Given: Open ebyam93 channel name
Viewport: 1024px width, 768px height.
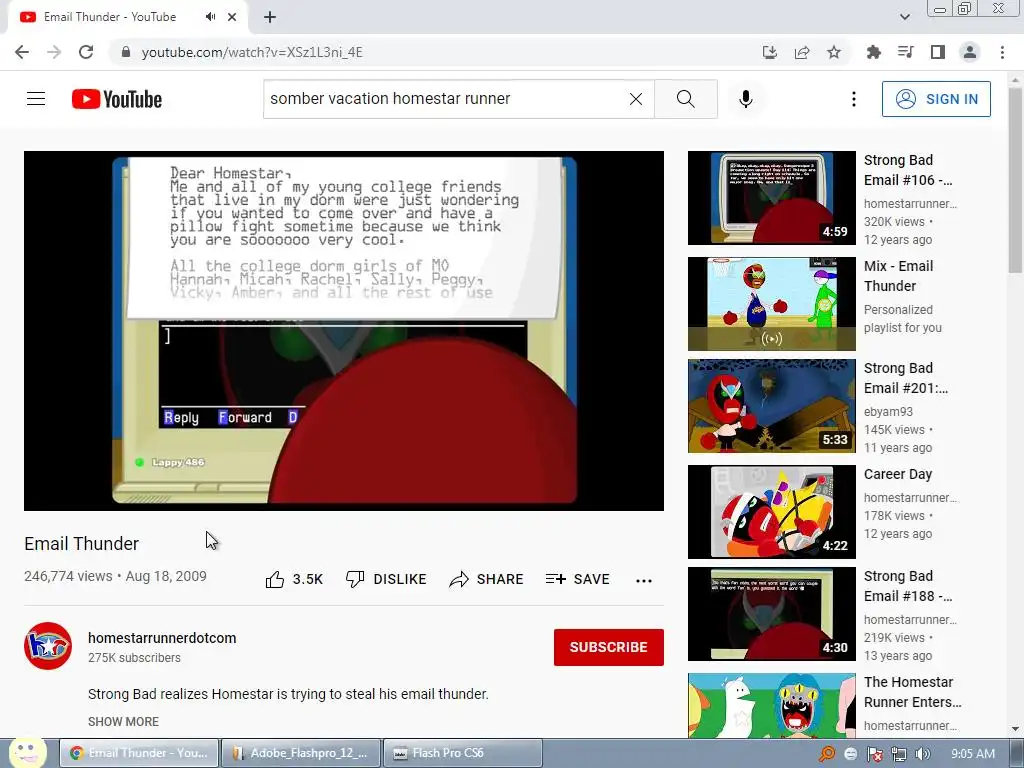Looking at the screenshot, I should click(888, 411).
